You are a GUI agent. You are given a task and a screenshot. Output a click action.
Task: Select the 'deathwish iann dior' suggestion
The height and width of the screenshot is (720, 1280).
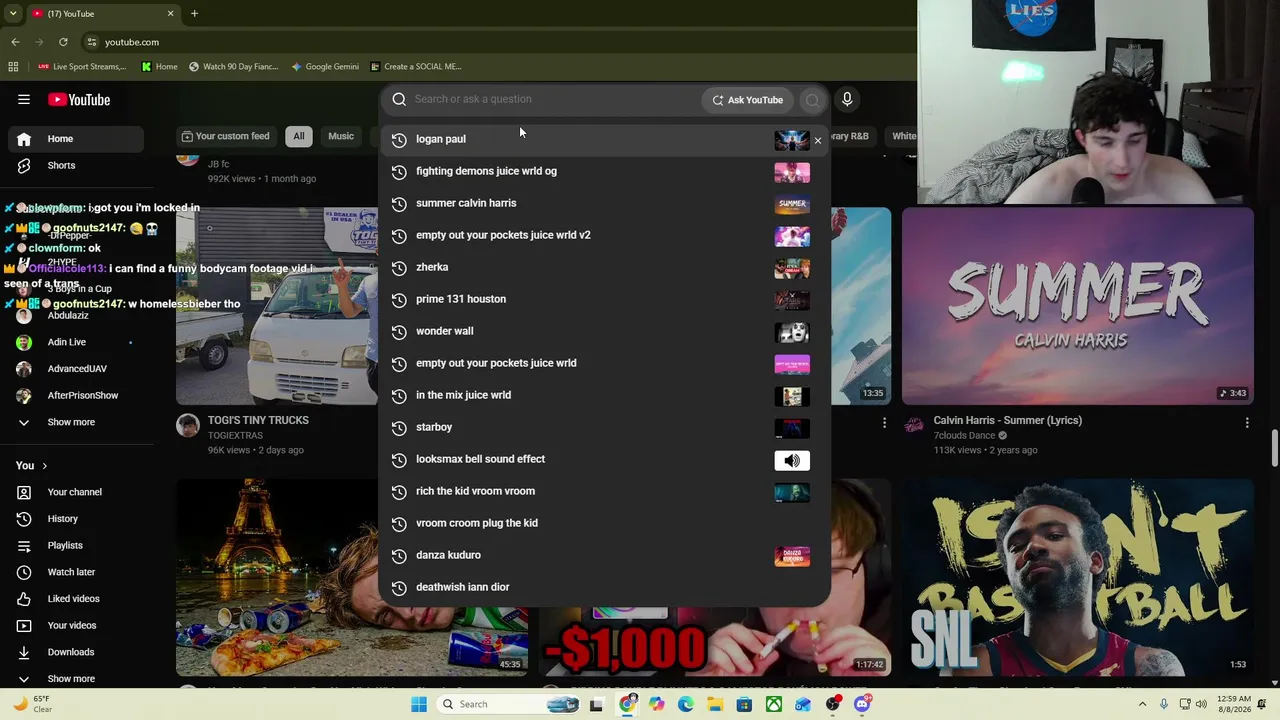coord(604,587)
